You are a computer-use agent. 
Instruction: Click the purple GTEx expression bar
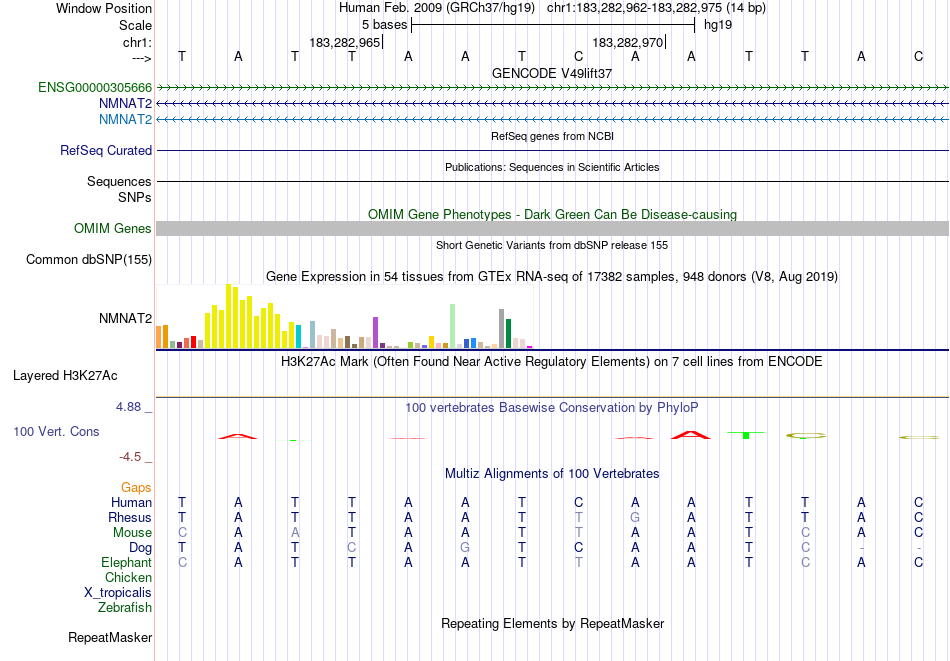point(376,333)
